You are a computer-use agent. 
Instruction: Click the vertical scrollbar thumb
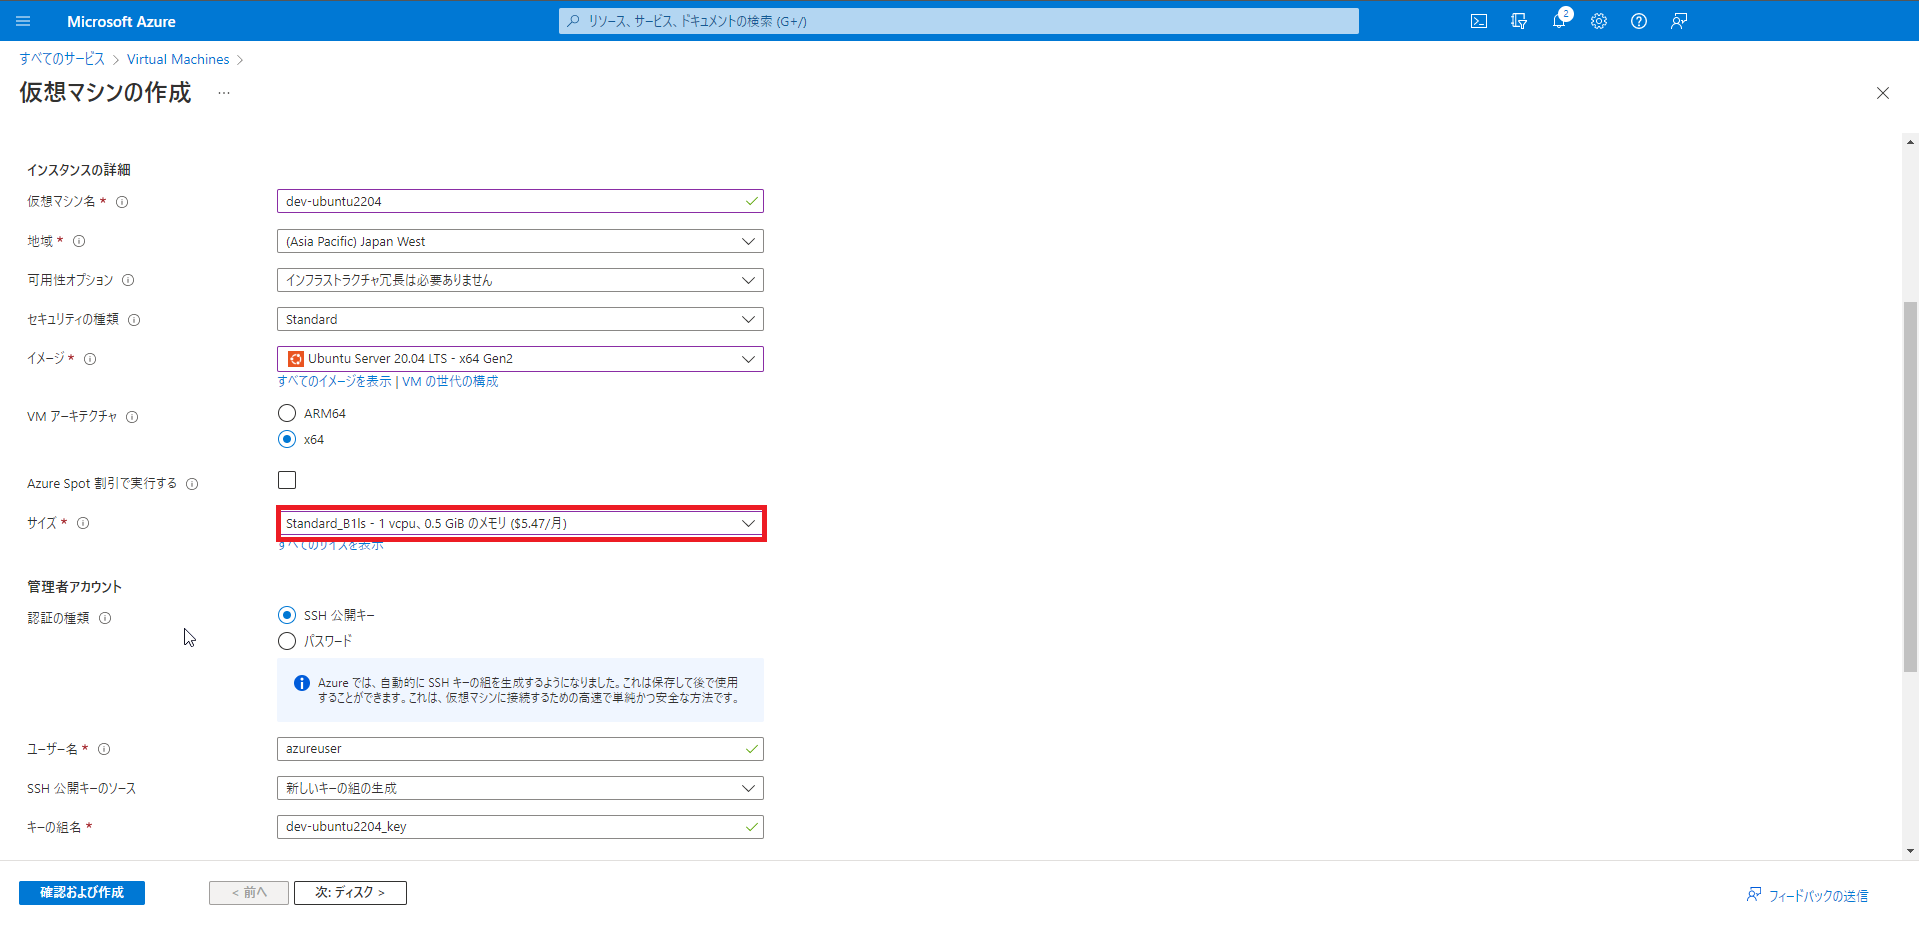(1910, 487)
